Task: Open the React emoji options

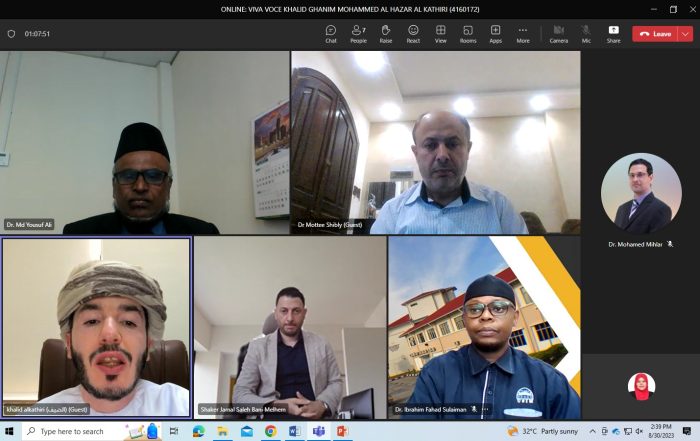Action: click(x=413, y=33)
